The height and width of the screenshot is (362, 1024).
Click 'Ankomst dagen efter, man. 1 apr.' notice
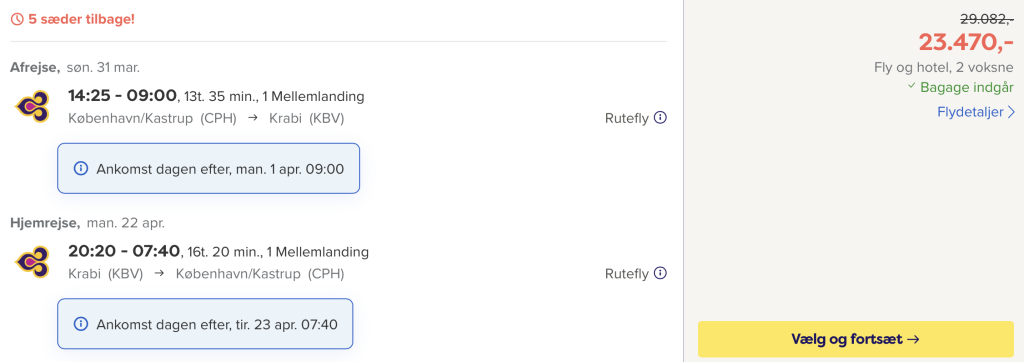[x=208, y=169]
